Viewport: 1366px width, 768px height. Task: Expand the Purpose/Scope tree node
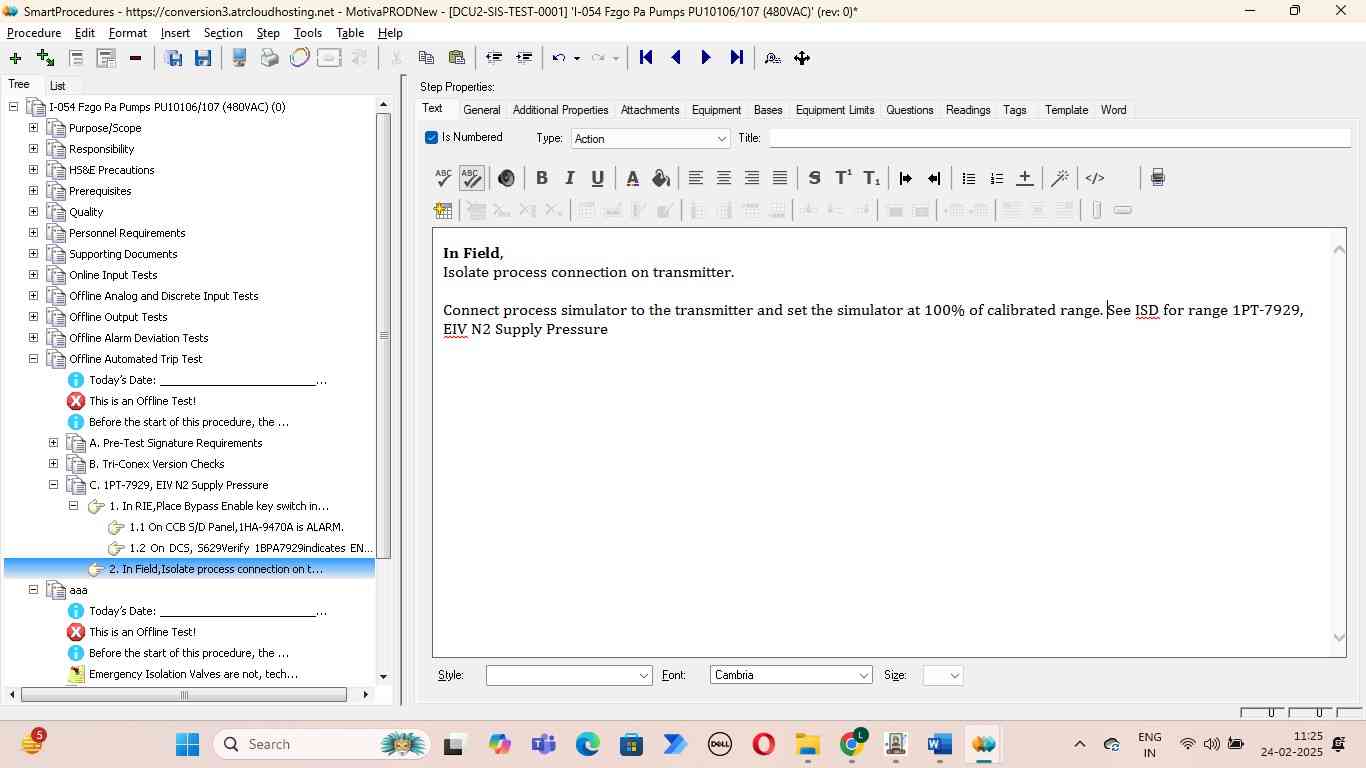pos(33,128)
